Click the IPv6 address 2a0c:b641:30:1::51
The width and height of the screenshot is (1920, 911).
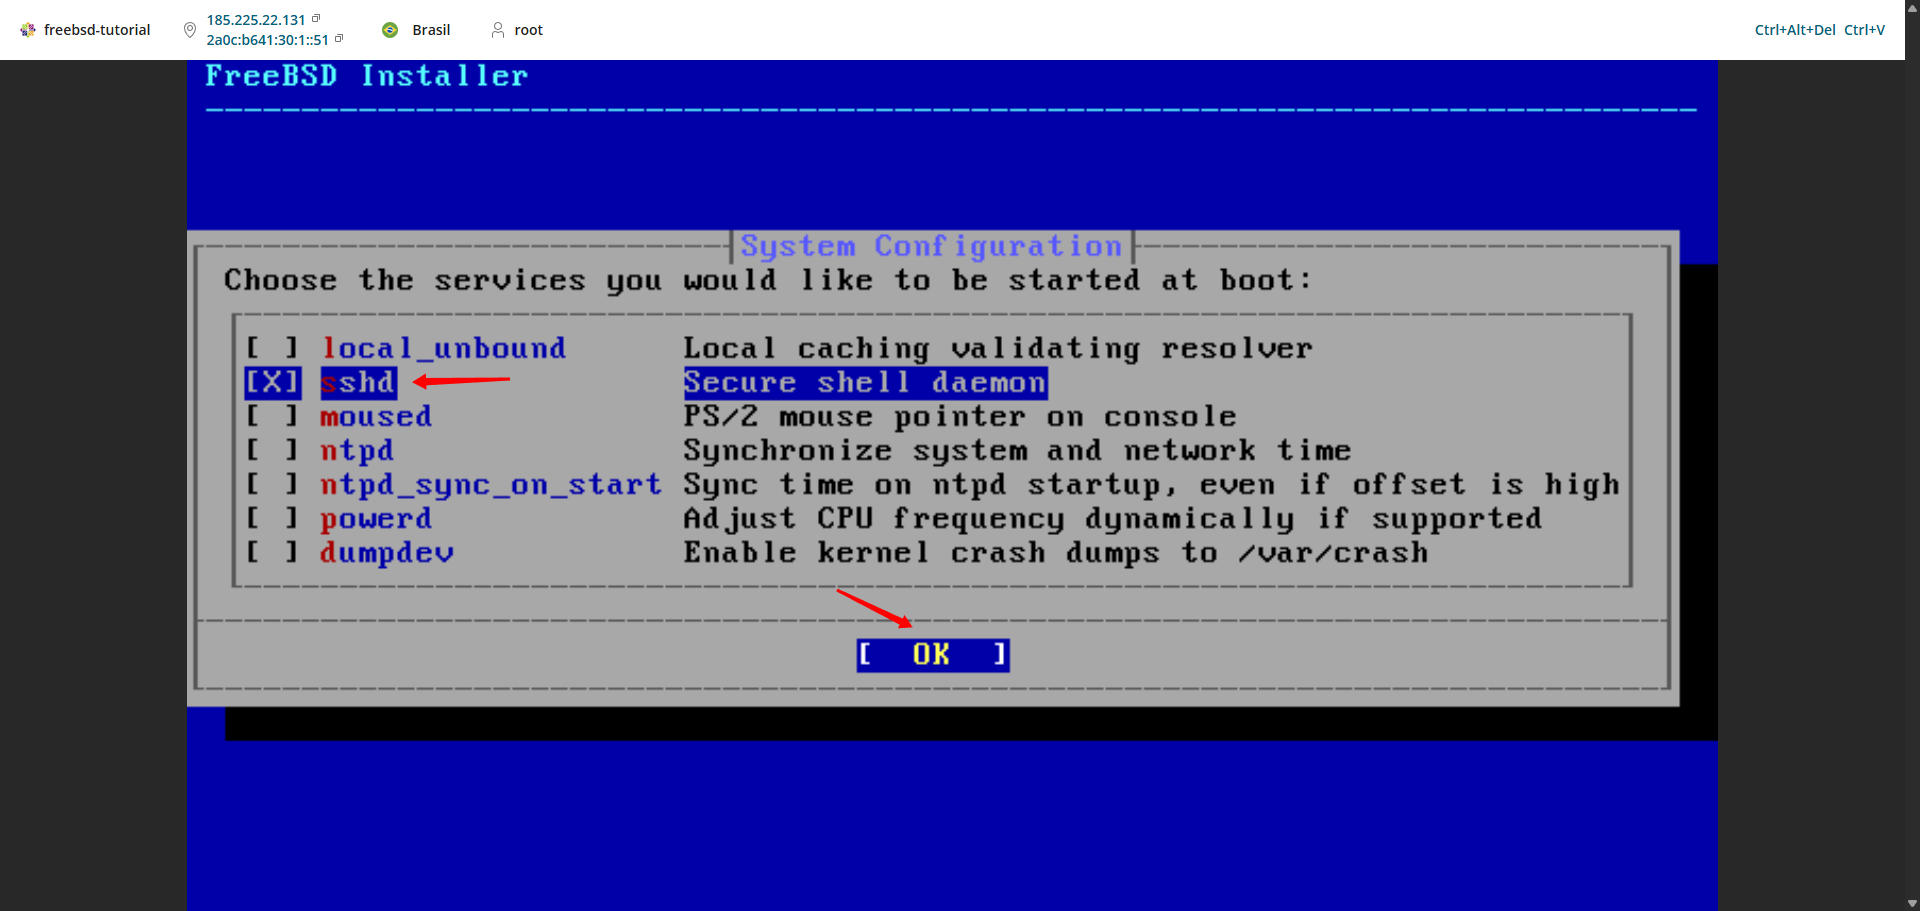(268, 40)
